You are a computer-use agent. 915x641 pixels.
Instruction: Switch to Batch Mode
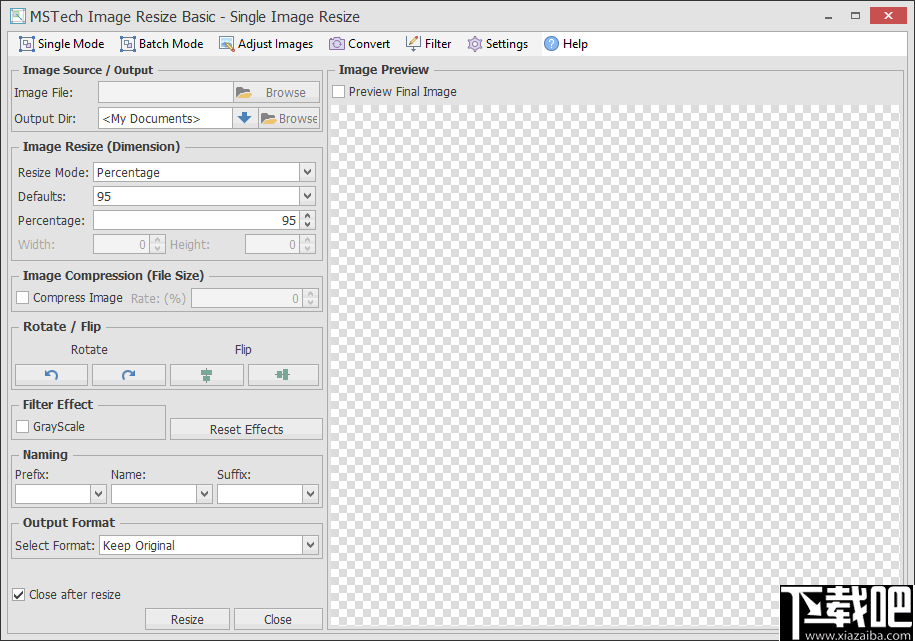pos(161,43)
